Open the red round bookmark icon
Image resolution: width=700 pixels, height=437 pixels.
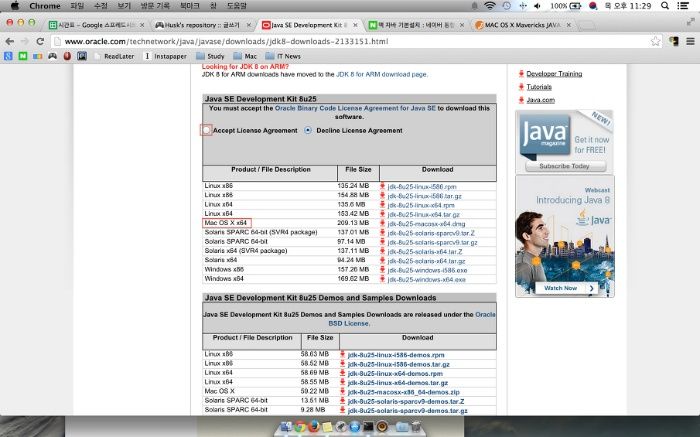[x=67, y=56]
